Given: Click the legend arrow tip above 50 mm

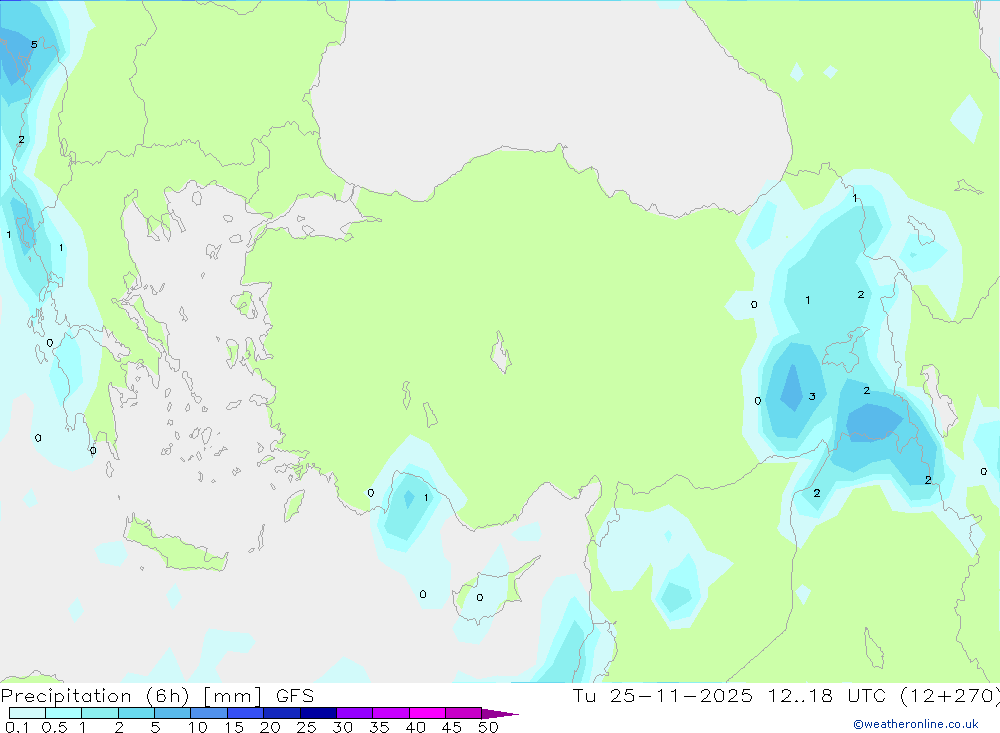Looking at the screenshot, I should click(500, 714).
